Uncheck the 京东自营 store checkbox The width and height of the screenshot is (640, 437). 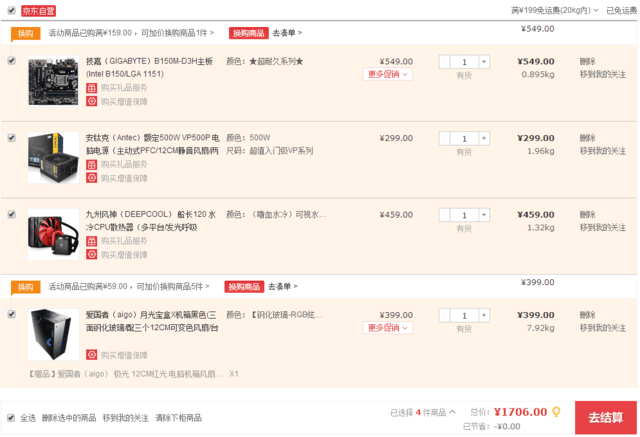click(x=11, y=10)
